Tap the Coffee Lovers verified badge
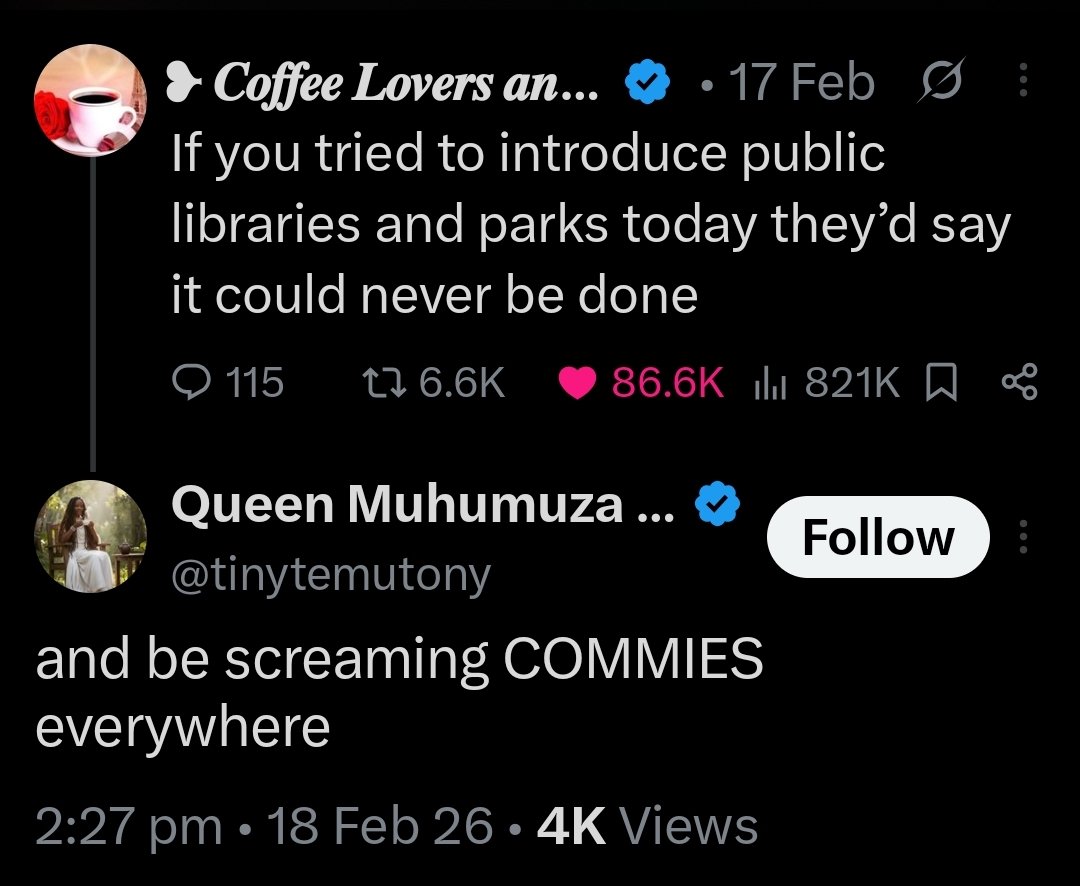 click(647, 81)
